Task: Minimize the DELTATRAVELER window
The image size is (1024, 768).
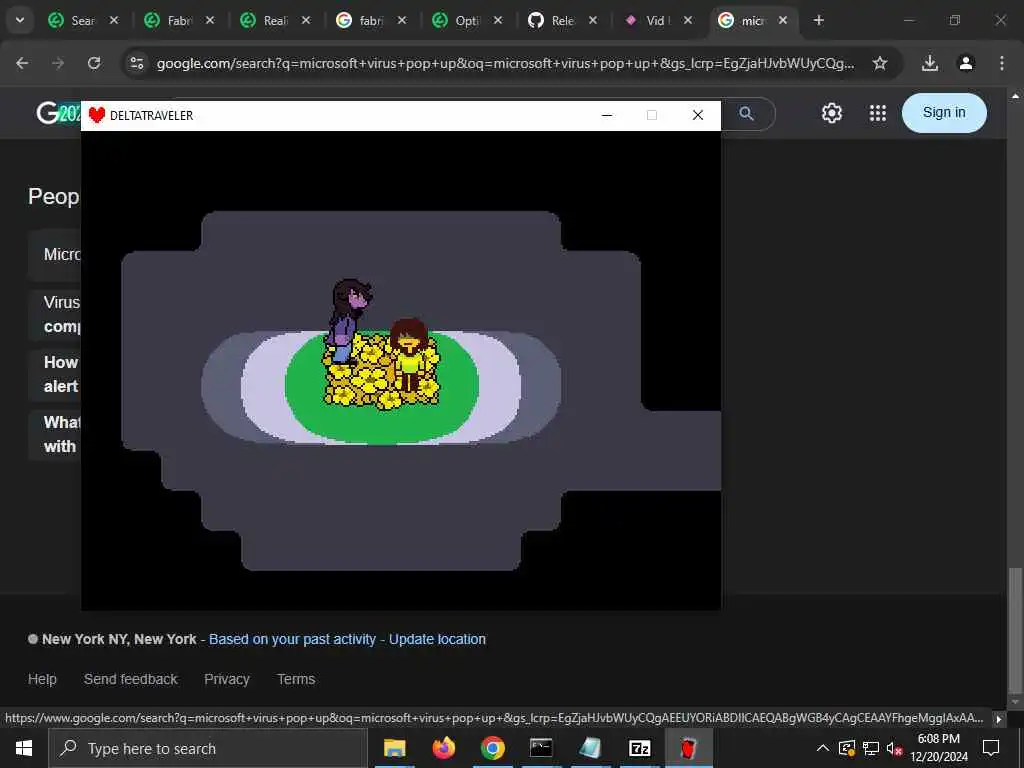Action: coord(607,116)
